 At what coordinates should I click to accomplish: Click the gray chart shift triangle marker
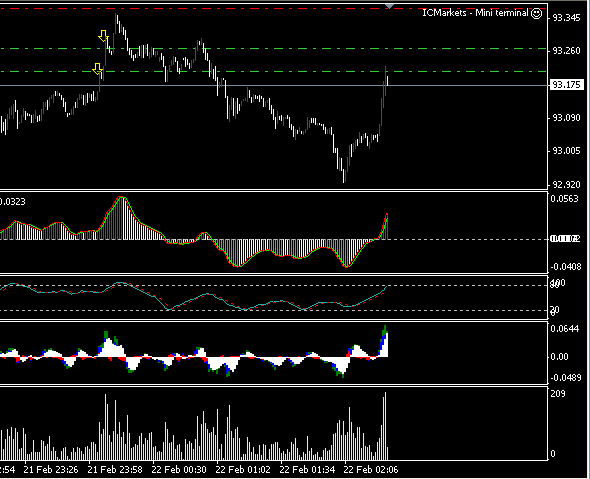click(x=389, y=6)
